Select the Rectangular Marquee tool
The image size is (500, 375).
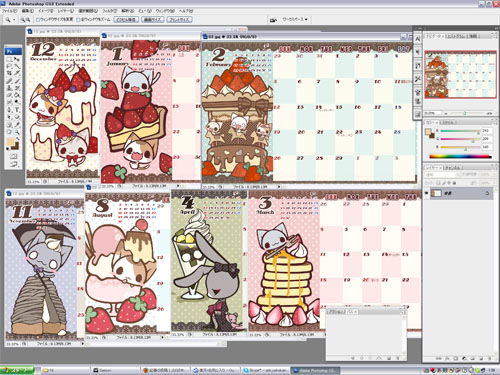point(10,59)
